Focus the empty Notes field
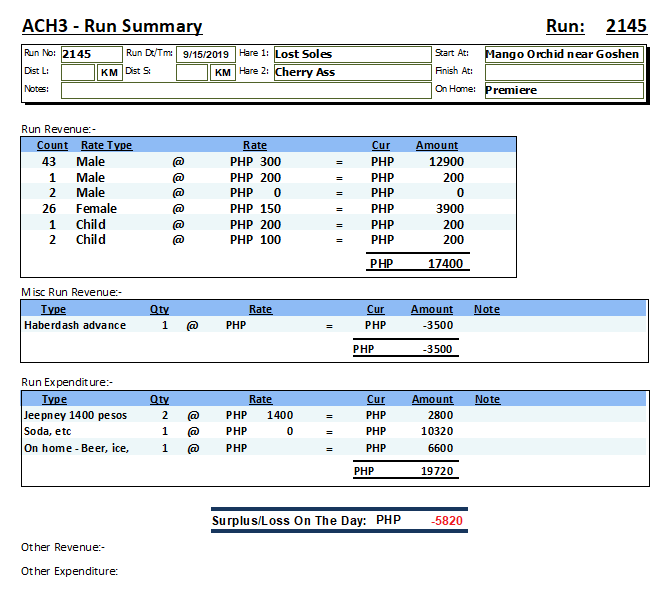Image resolution: width=672 pixels, height=595 pixels. point(245,90)
